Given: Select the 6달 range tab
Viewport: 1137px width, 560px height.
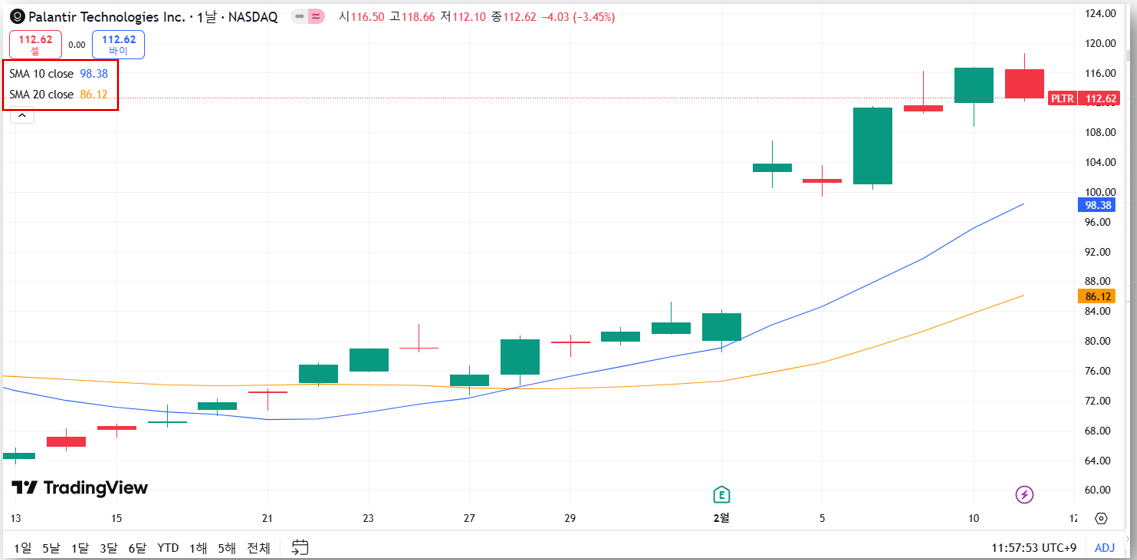Looking at the screenshot, I should coord(137,548).
